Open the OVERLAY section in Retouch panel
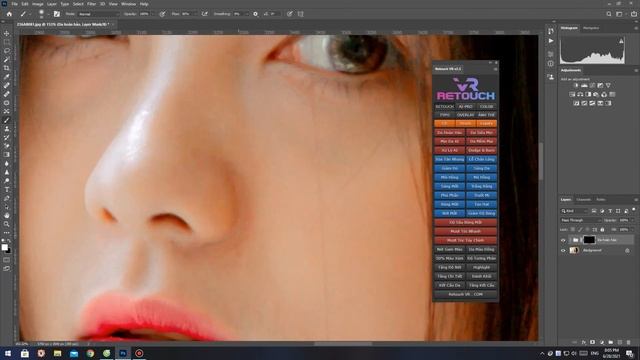Viewport: 640px width, 360px height. tap(465, 115)
